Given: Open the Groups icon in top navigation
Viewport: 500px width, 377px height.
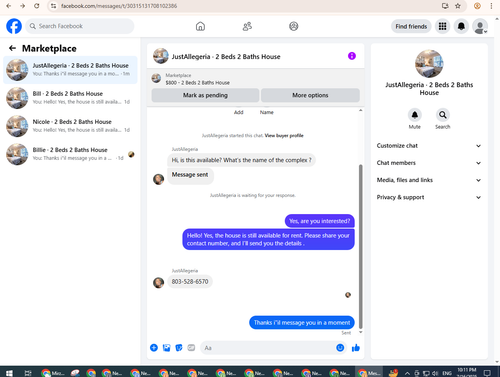Looking at the screenshot, I should [x=293, y=26].
